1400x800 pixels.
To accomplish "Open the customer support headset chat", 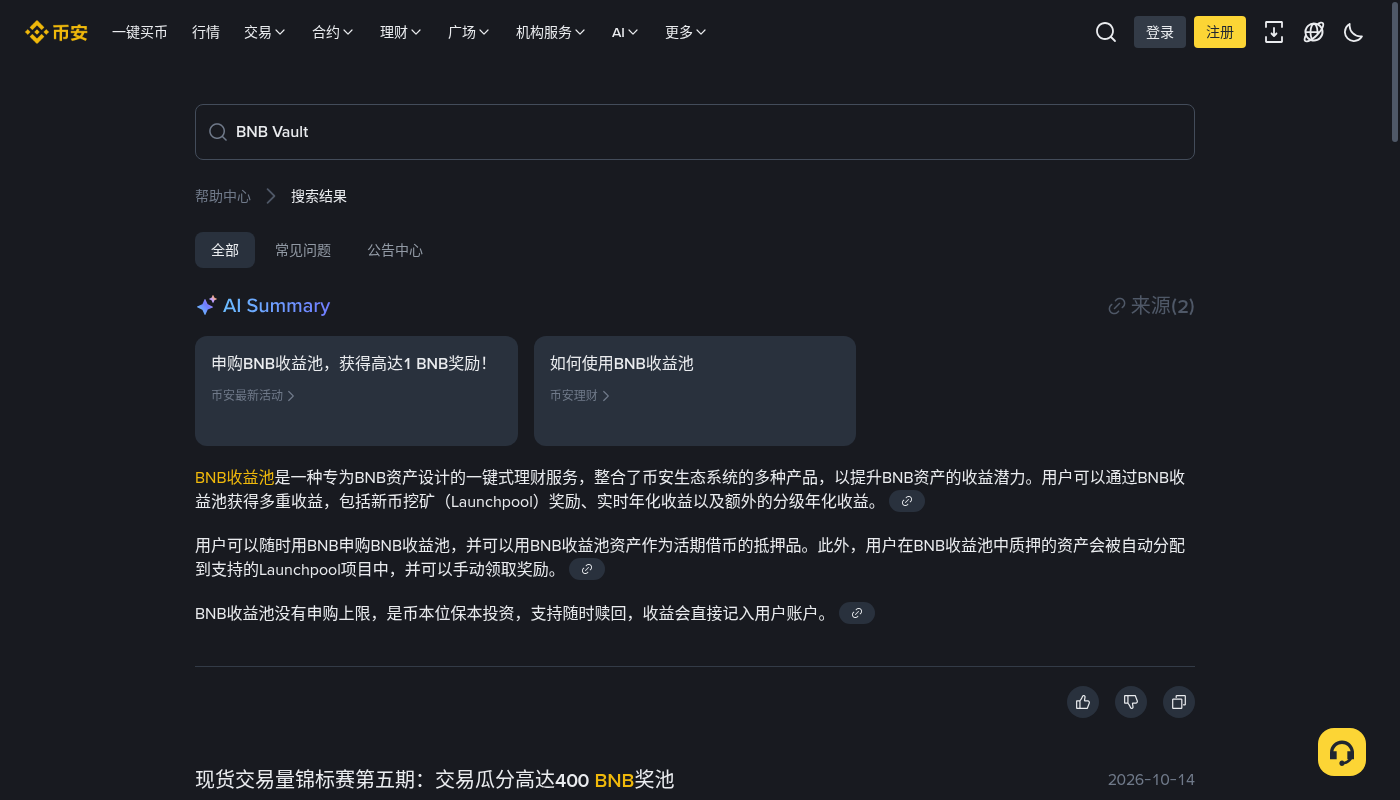I will coord(1342,752).
